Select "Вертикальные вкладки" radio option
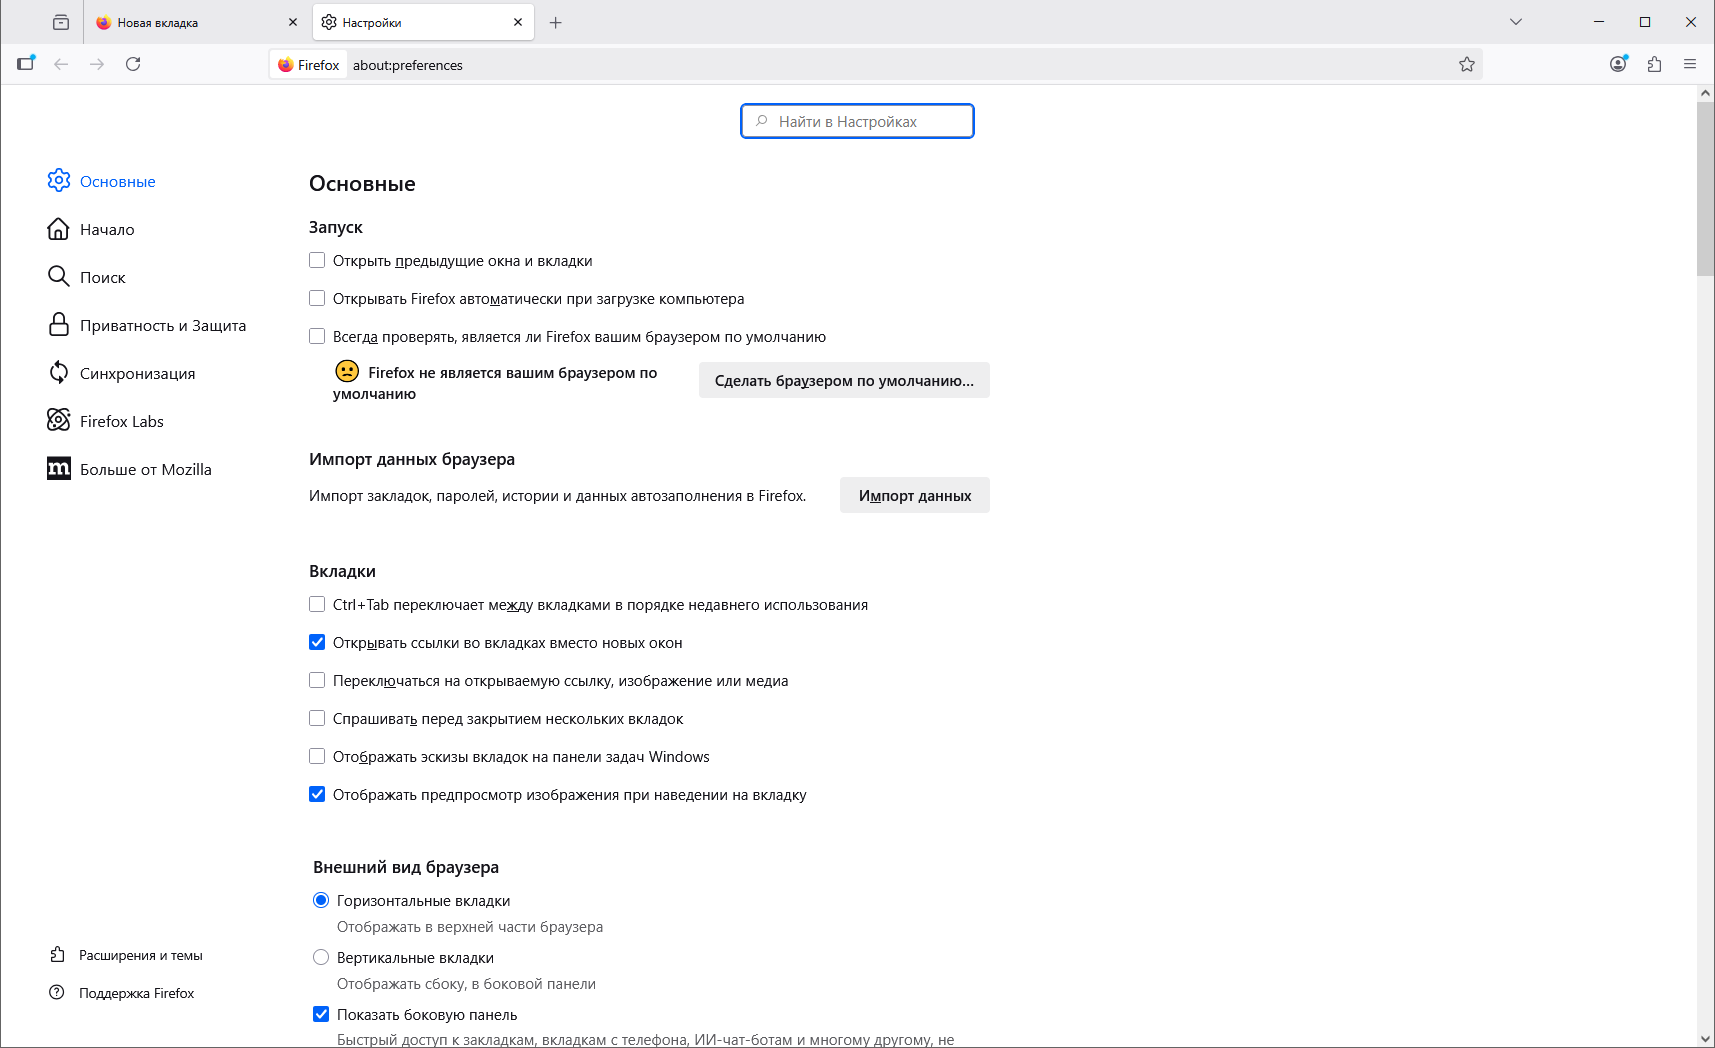1715x1048 pixels. coord(321,958)
